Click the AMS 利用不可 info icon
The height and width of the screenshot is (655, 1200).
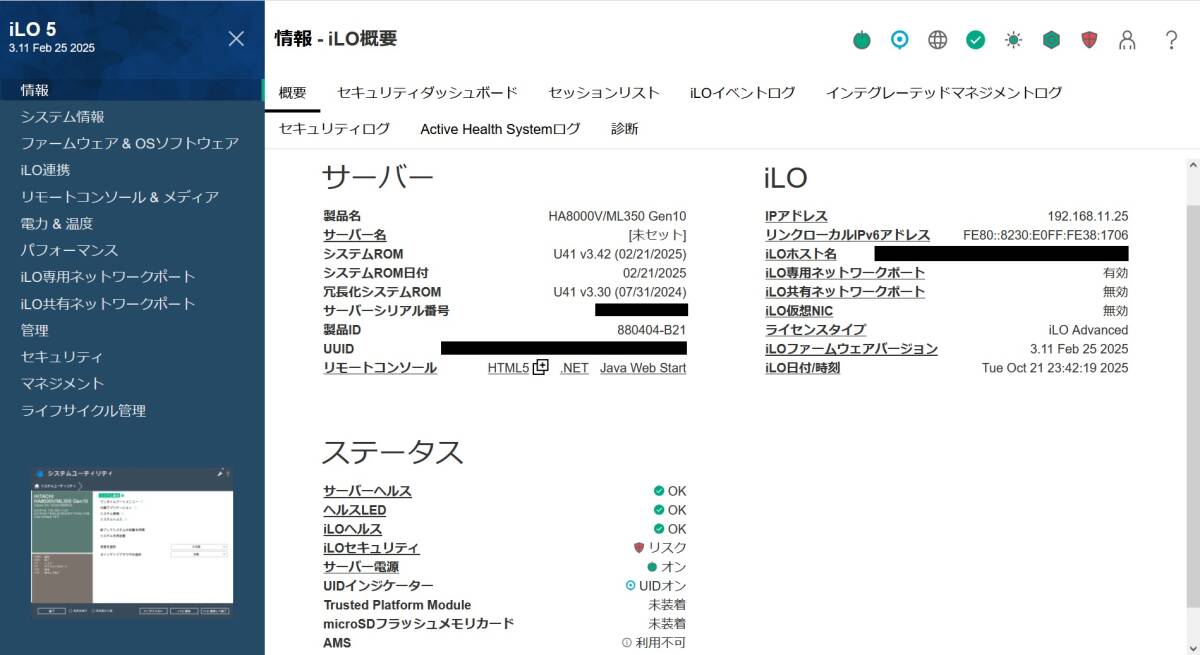[627, 643]
